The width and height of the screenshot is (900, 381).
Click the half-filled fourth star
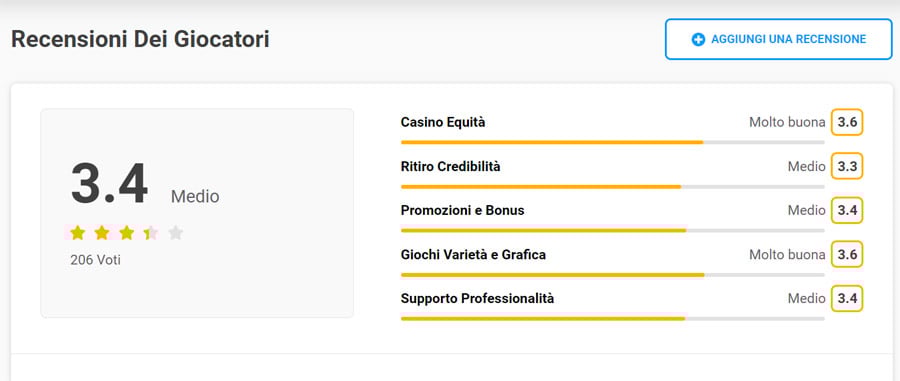(151, 232)
